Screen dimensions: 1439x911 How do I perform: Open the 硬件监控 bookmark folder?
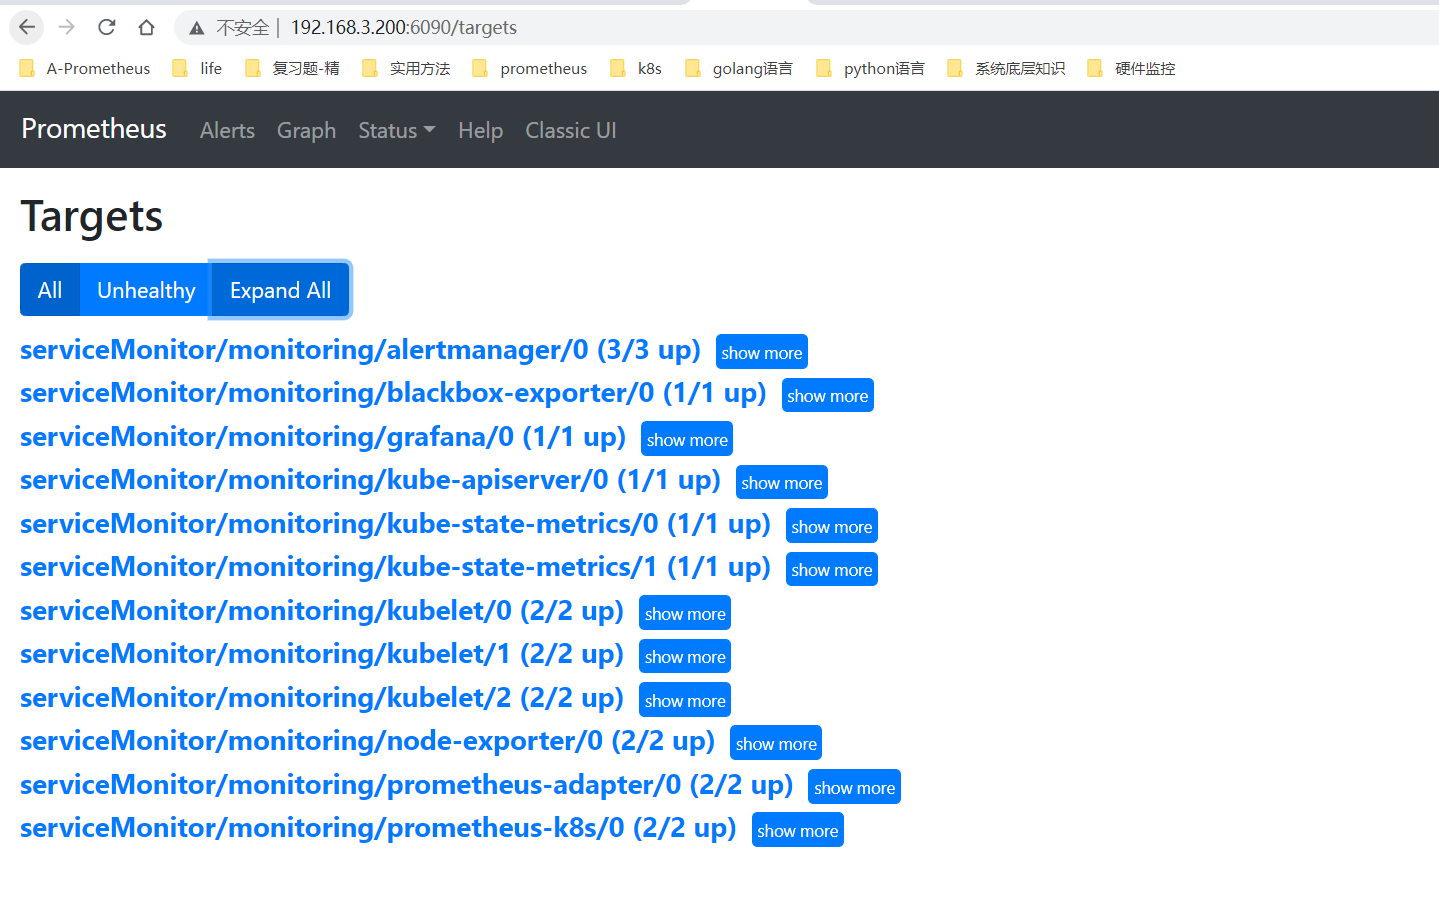1131,68
